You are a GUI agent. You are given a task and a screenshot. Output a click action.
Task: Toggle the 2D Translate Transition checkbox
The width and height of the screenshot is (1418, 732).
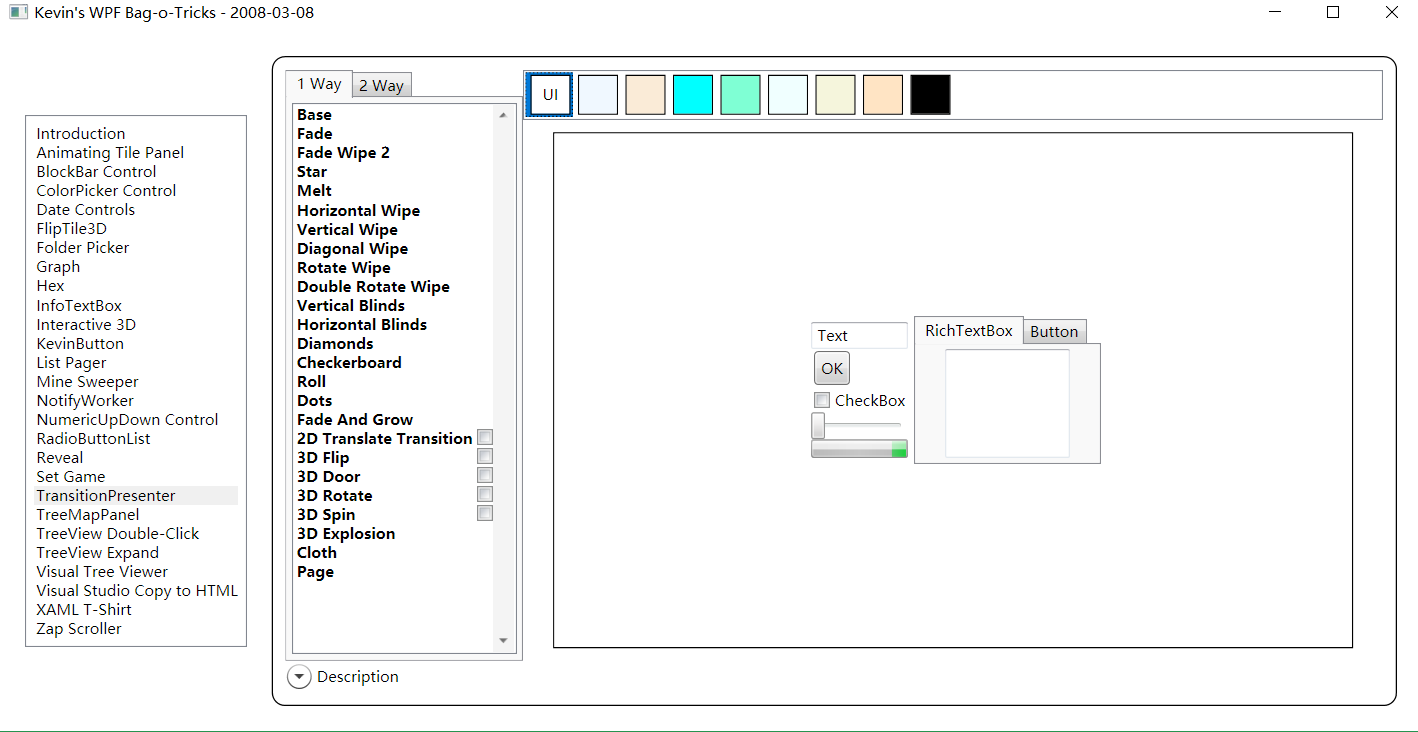[x=485, y=438]
